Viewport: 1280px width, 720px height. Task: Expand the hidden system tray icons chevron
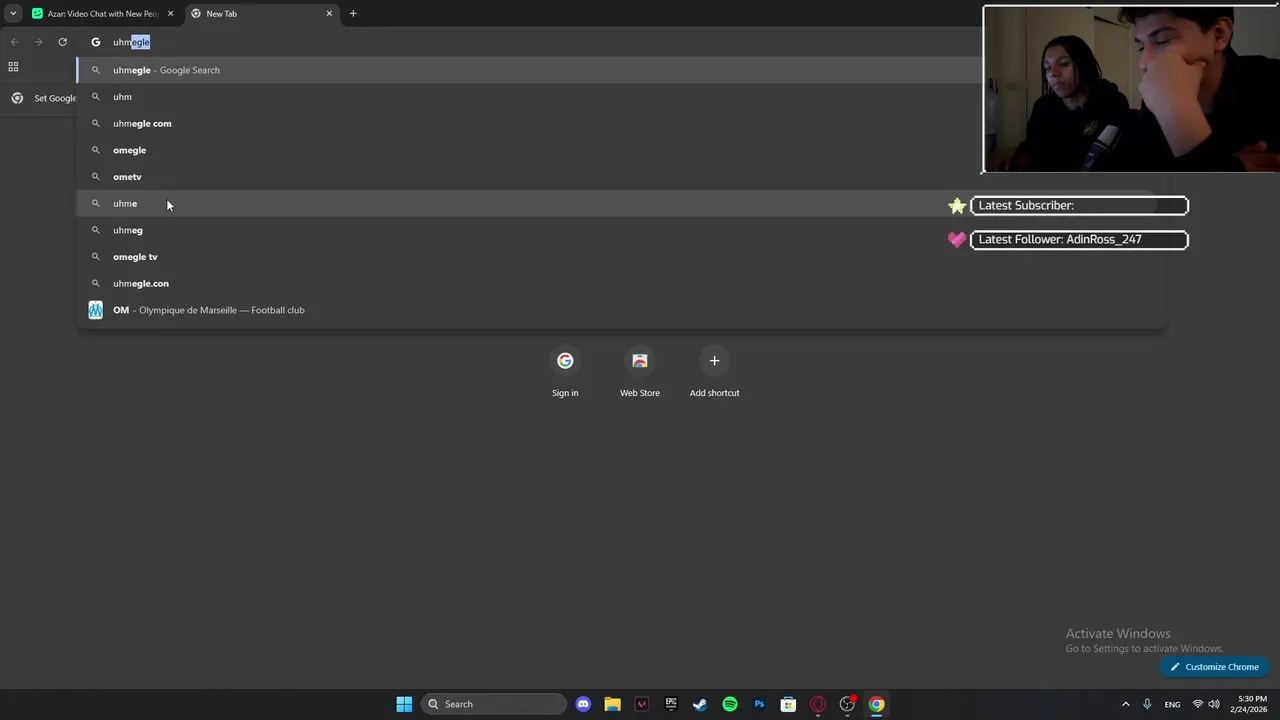tap(1125, 704)
